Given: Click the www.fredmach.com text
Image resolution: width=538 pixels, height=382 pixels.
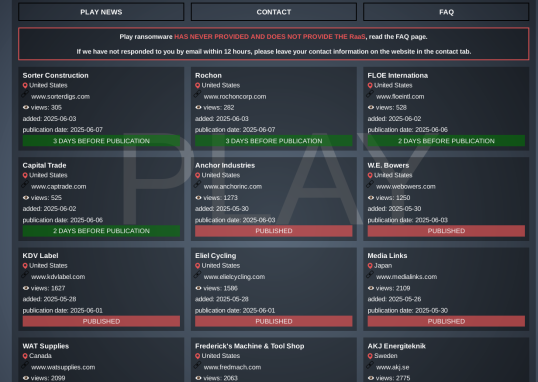Looking at the screenshot, I should tap(232, 367).
